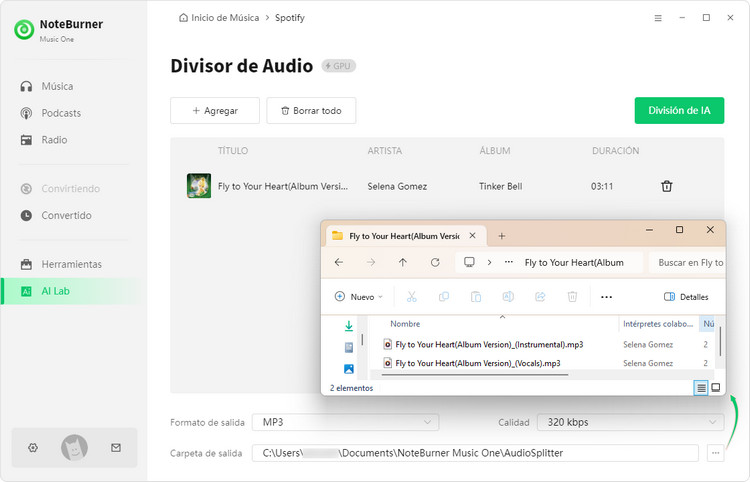
Task: Expand the address bar chevron
Action: tap(489, 262)
